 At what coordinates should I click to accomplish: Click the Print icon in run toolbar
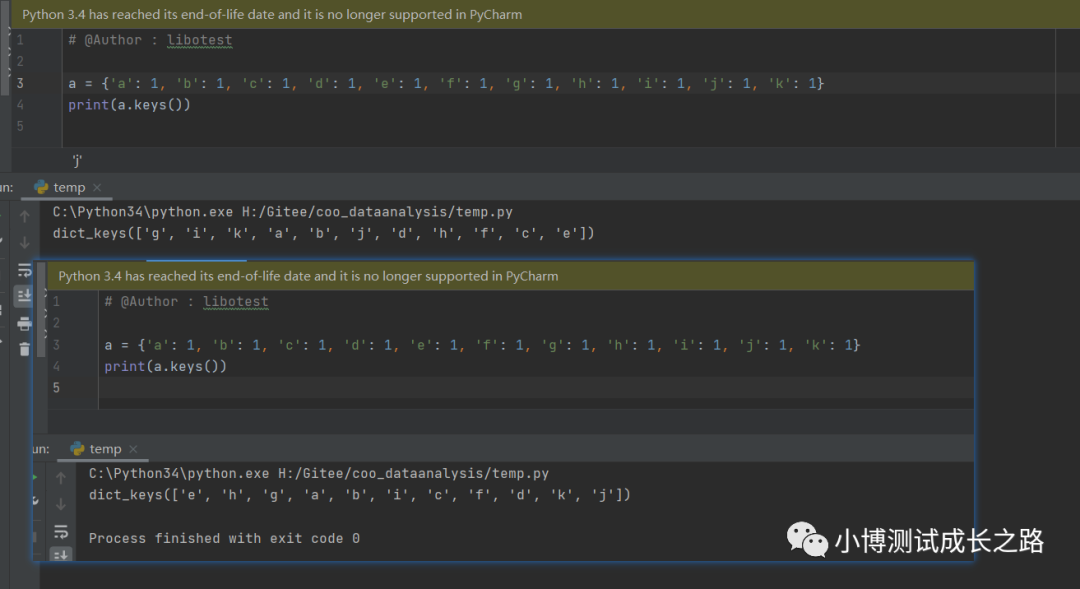[24, 323]
